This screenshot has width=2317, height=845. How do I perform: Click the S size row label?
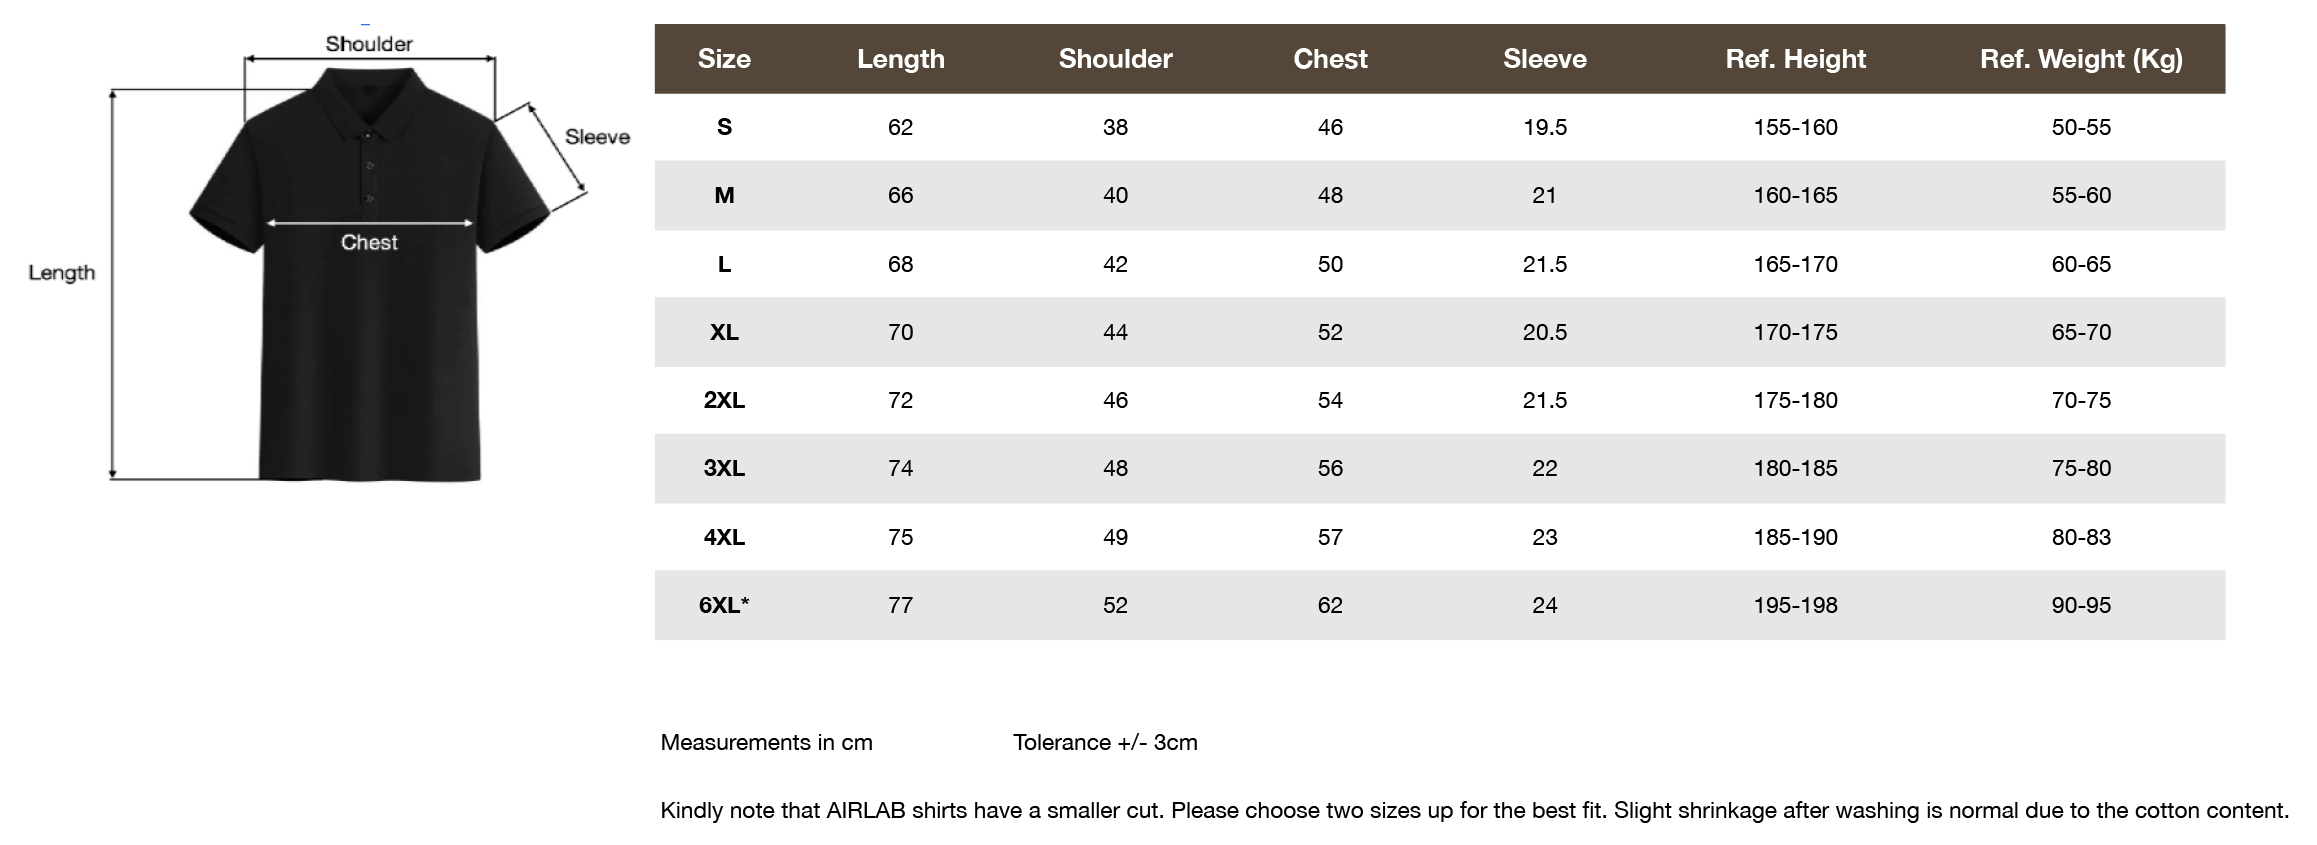[724, 127]
